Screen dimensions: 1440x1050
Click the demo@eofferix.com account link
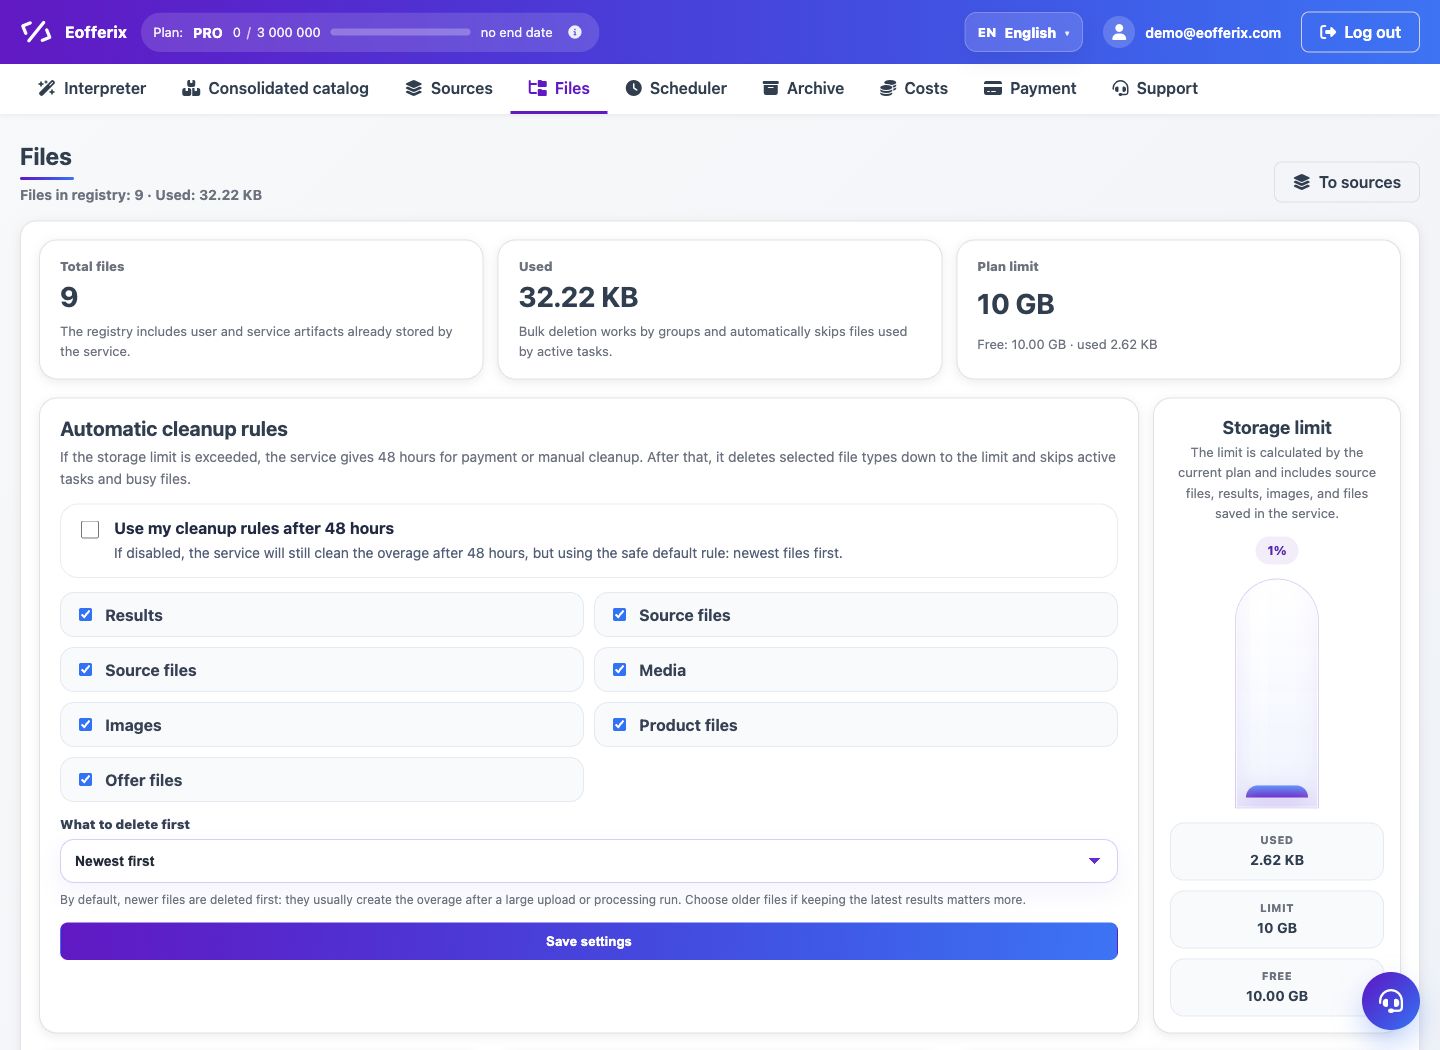pos(1213,33)
